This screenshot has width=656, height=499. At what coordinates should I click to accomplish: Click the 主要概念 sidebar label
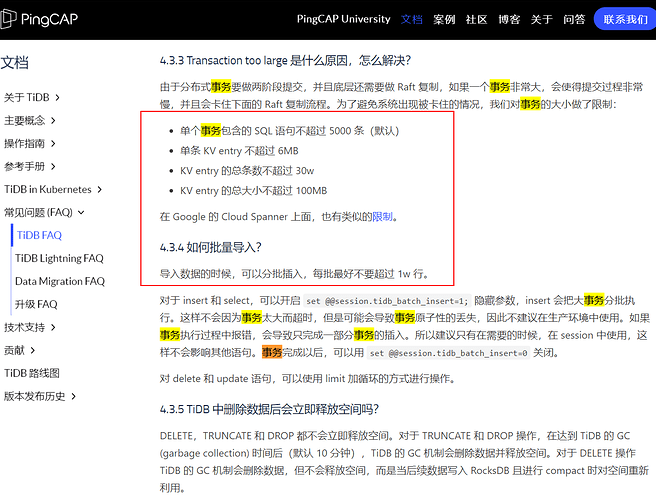click(24, 120)
